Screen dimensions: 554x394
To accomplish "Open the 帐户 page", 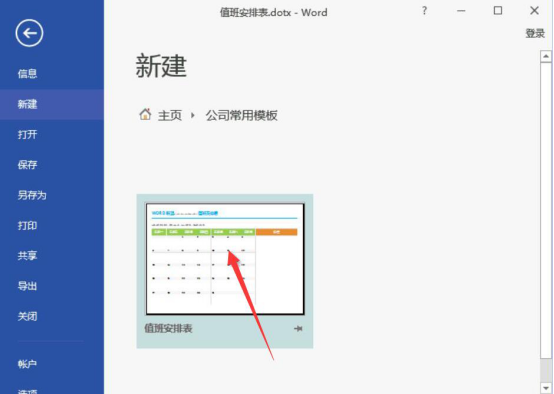I will tap(28, 364).
